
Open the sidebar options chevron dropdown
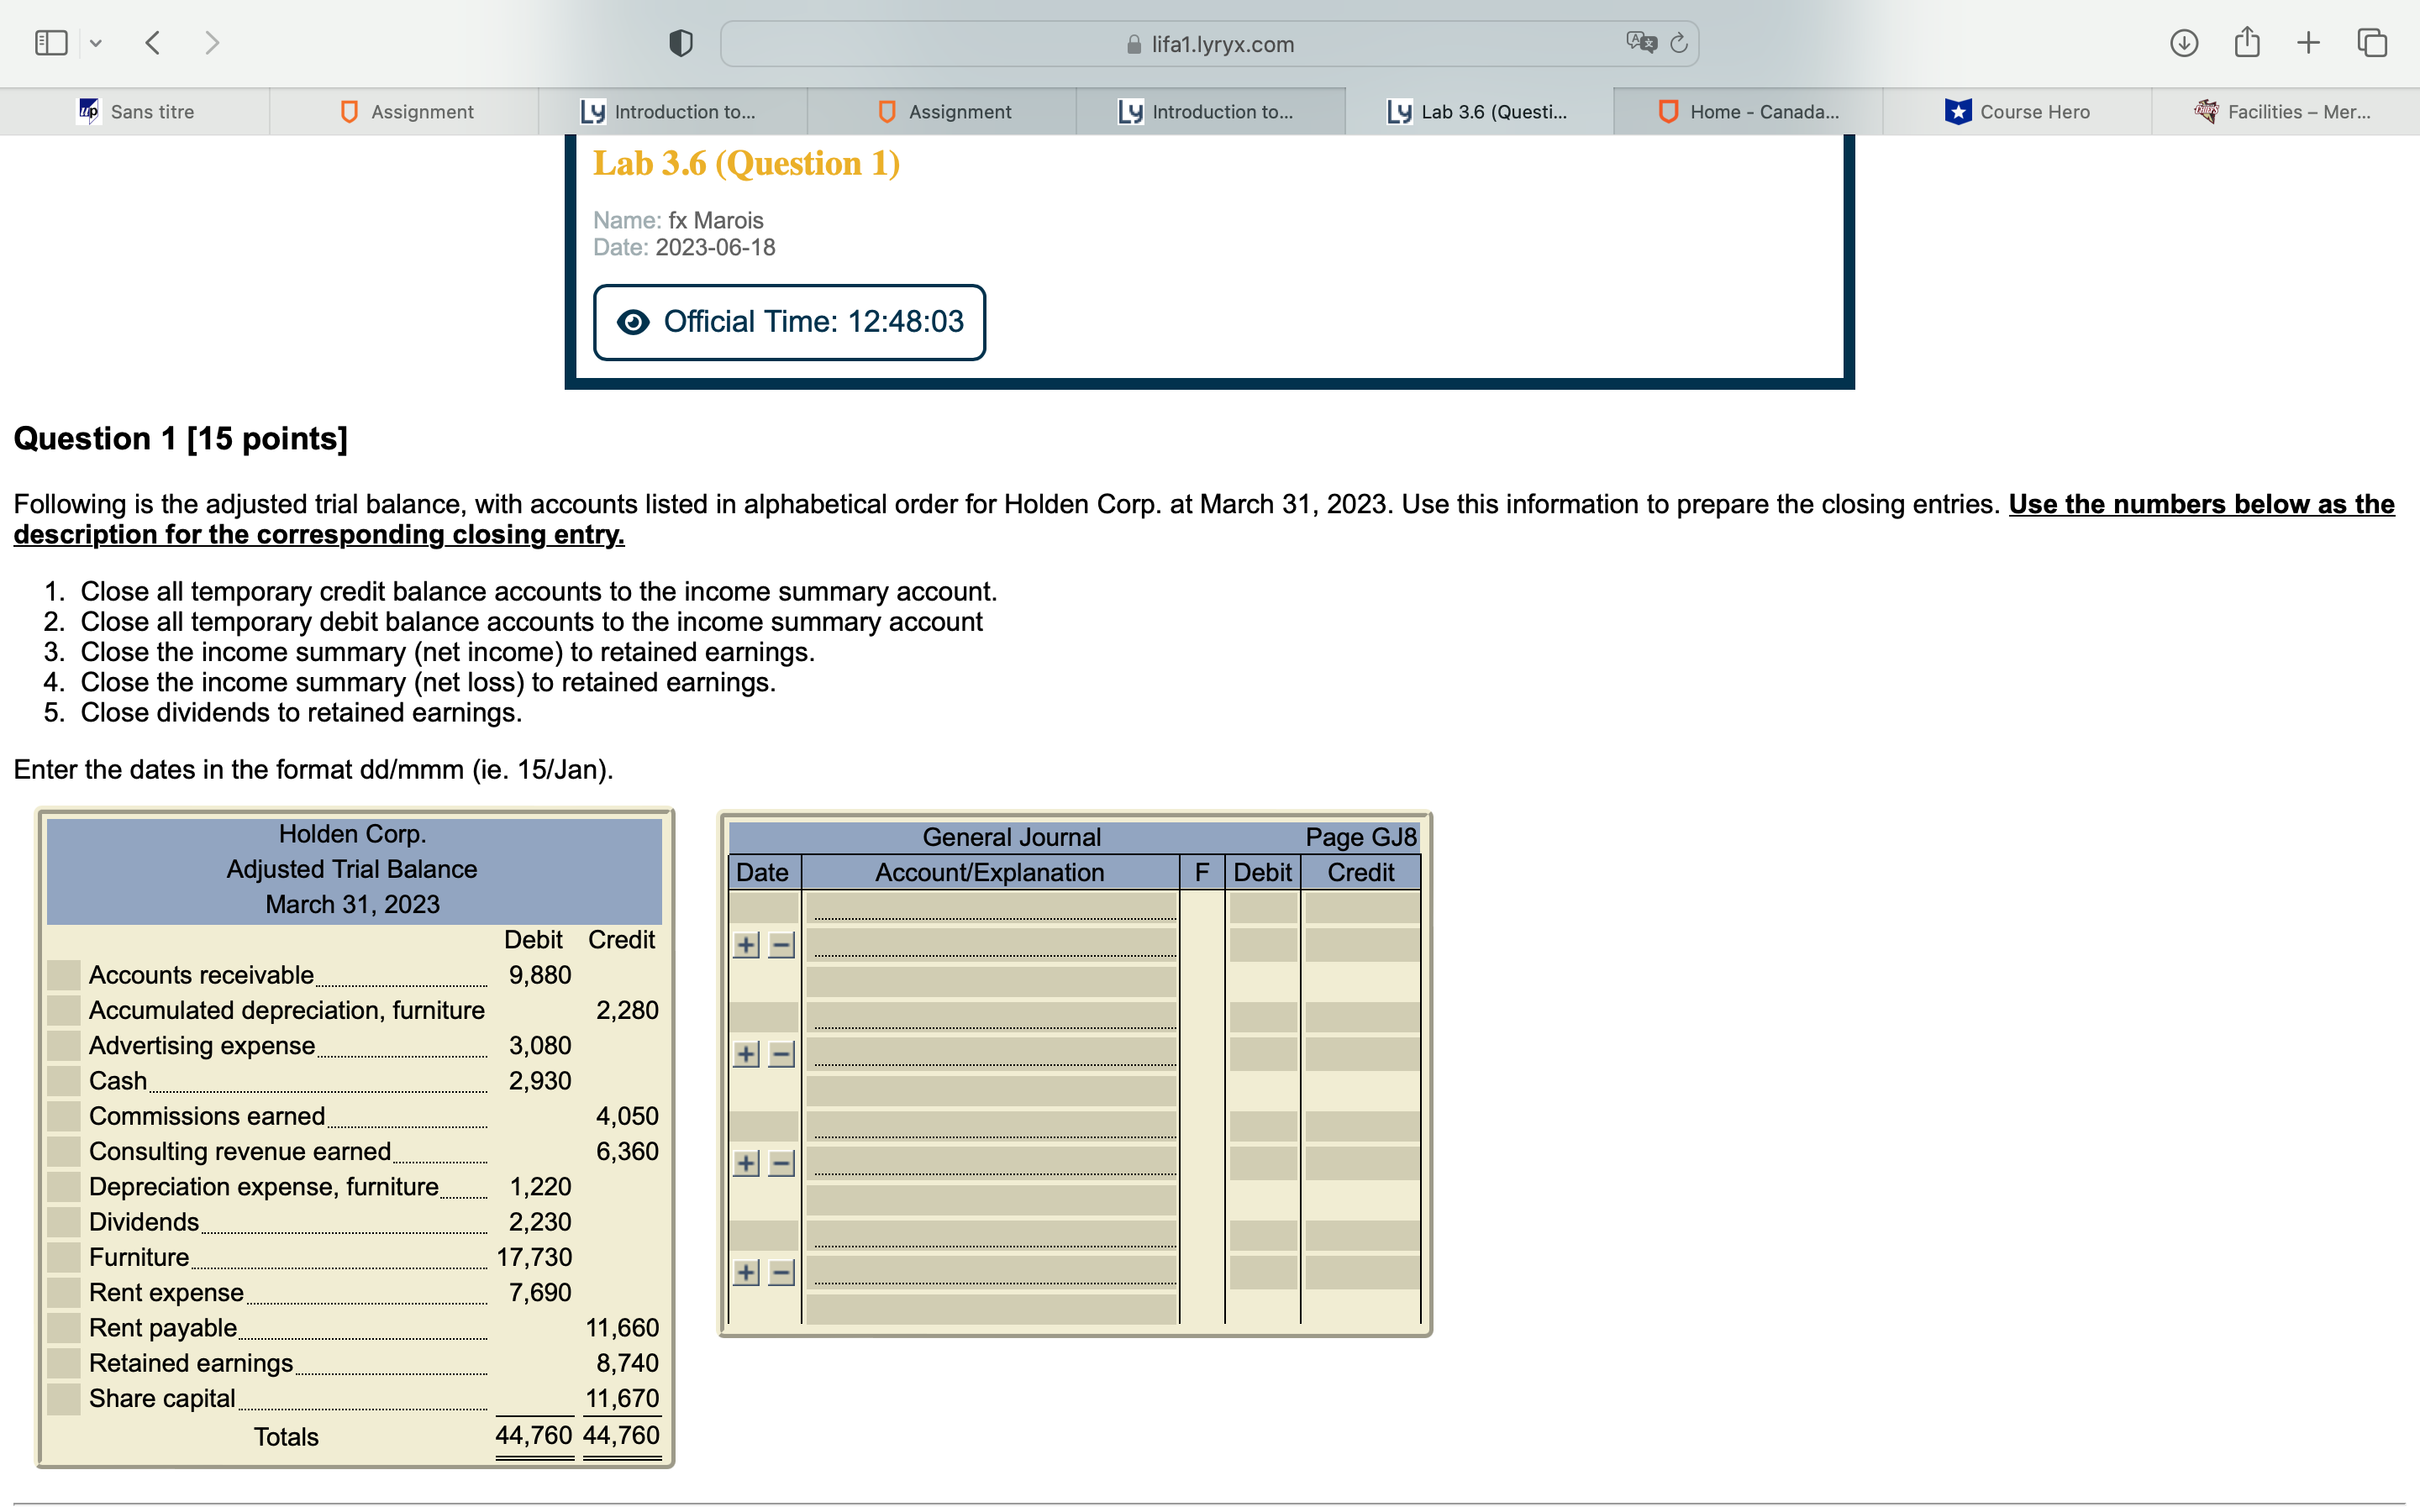pyautogui.click(x=97, y=42)
